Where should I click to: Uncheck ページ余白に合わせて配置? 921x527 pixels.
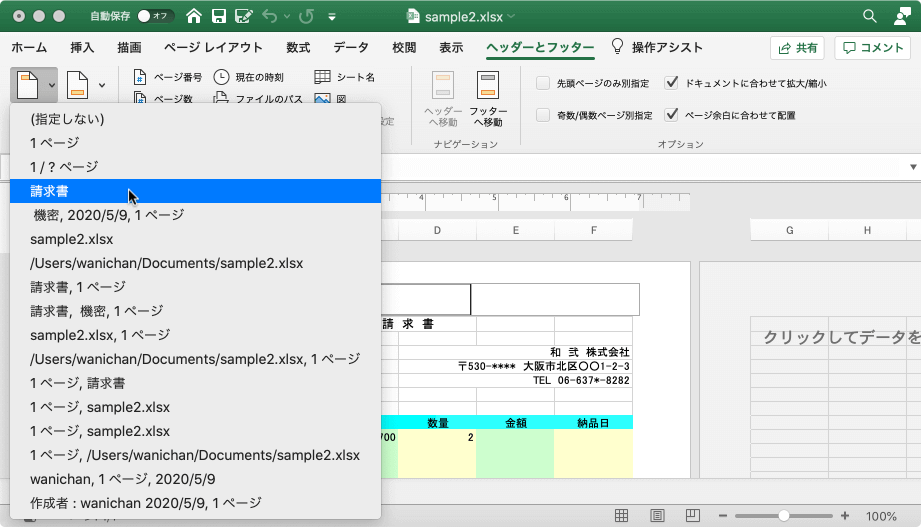[x=671, y=114]
